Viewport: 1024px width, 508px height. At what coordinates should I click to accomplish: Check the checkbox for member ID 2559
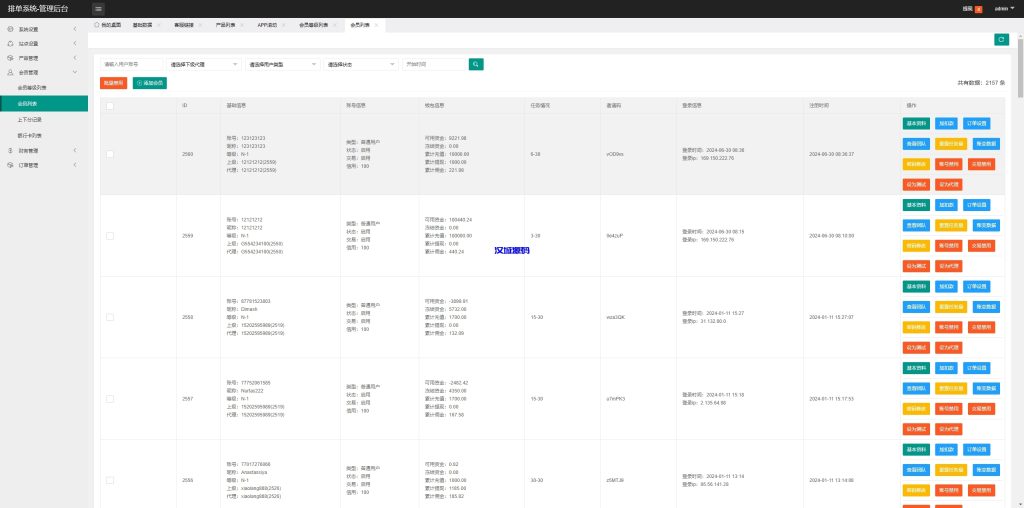[110, 235]
